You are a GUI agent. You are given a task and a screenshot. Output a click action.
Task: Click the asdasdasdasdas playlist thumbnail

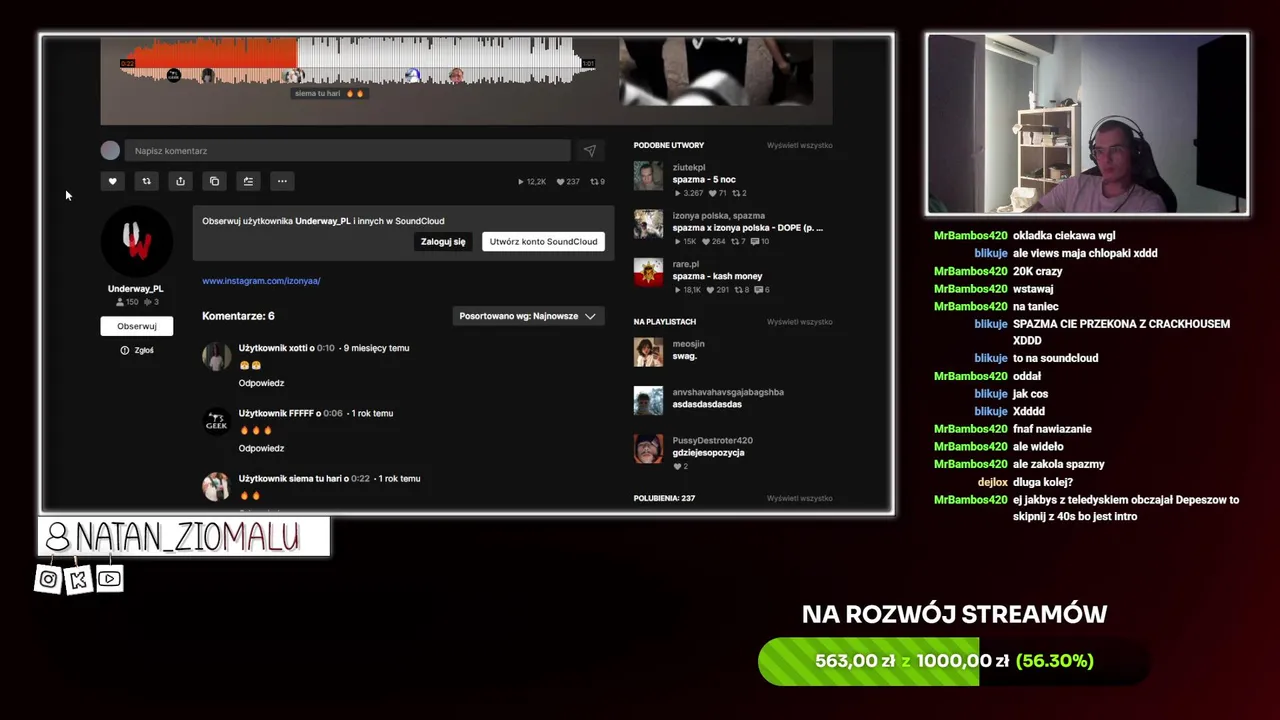point(648,400)
